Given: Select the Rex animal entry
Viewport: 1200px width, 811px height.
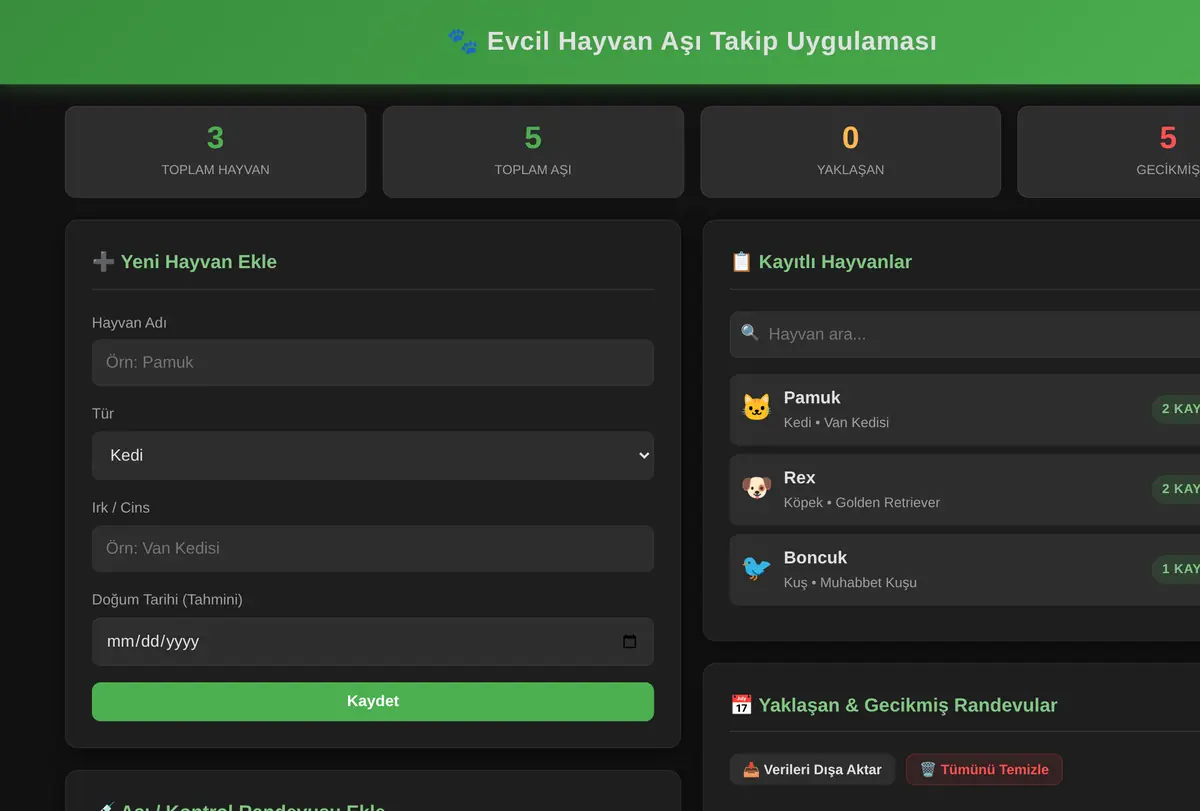Looking at the screenshot, I should pyautogui.click(x=965, y=490).
